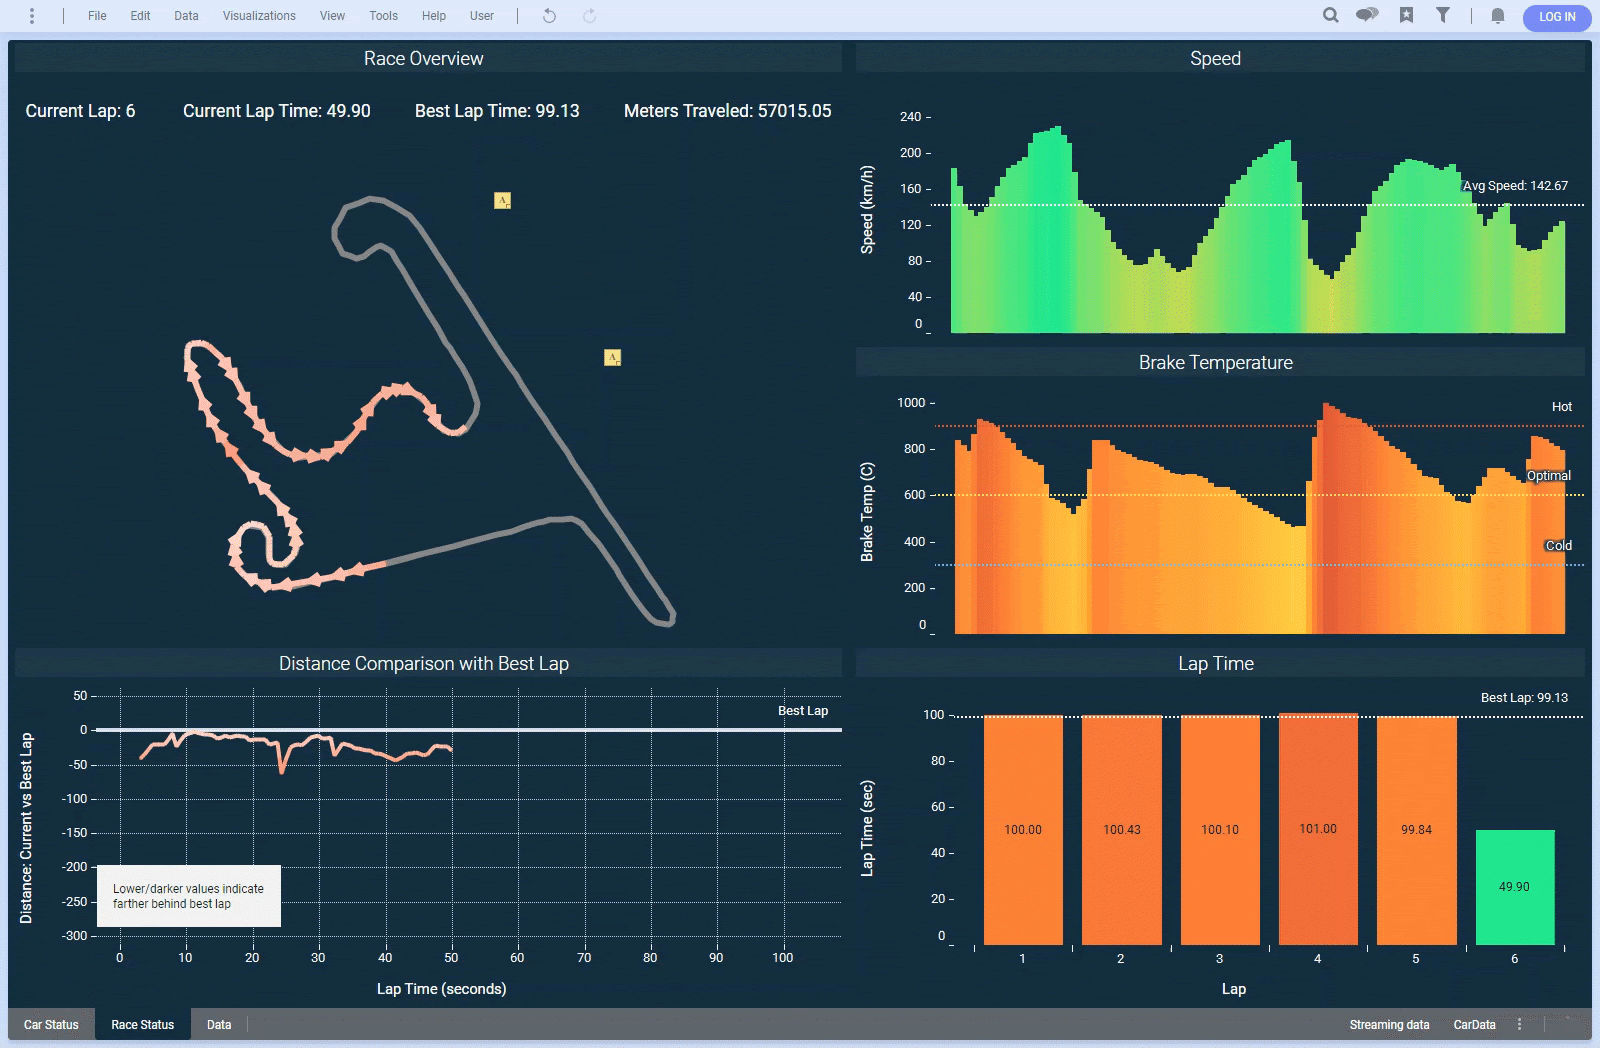This screenshot has height=1048, width=1600.
Task: Click Distance Comparison with Best Lap title
Action: pos(424,664)
